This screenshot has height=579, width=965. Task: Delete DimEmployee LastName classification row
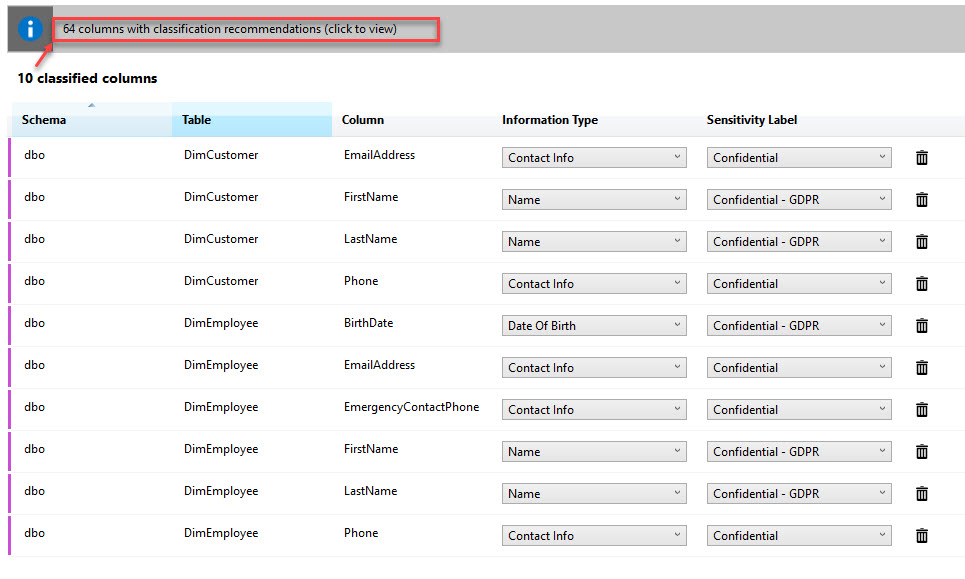coord(922,494)
